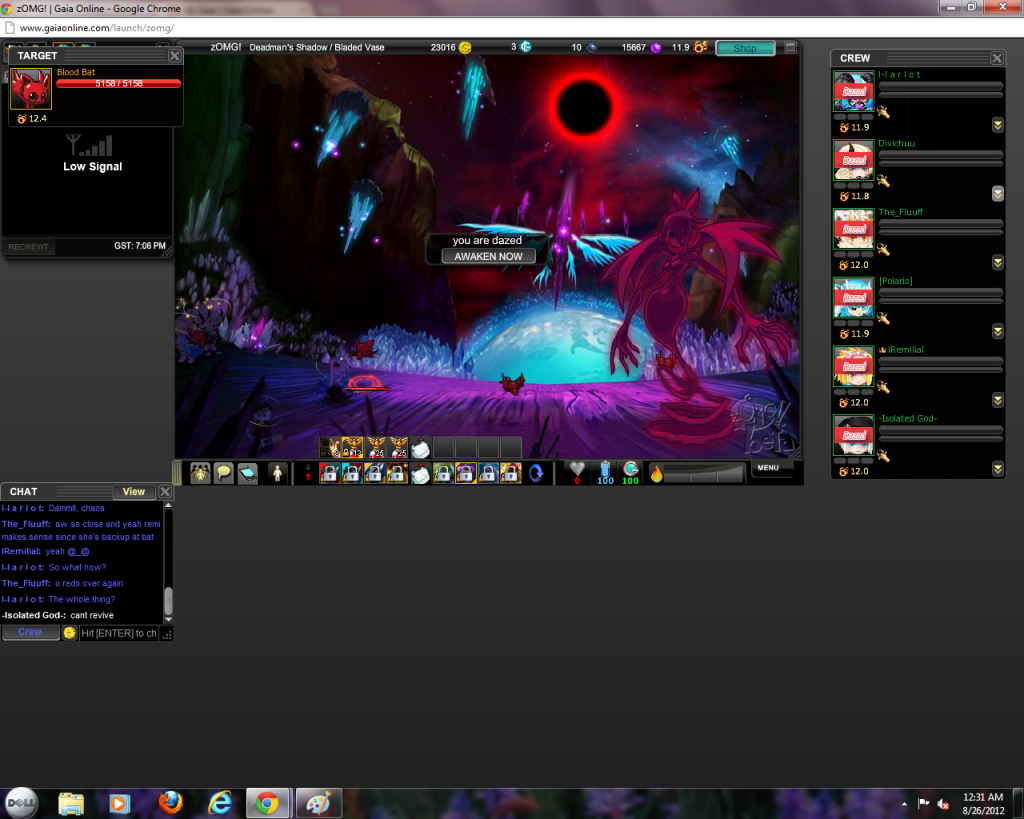Click the buff icon showing count 26
This screenshot has width=1024, height=819.
coord(376,447)
